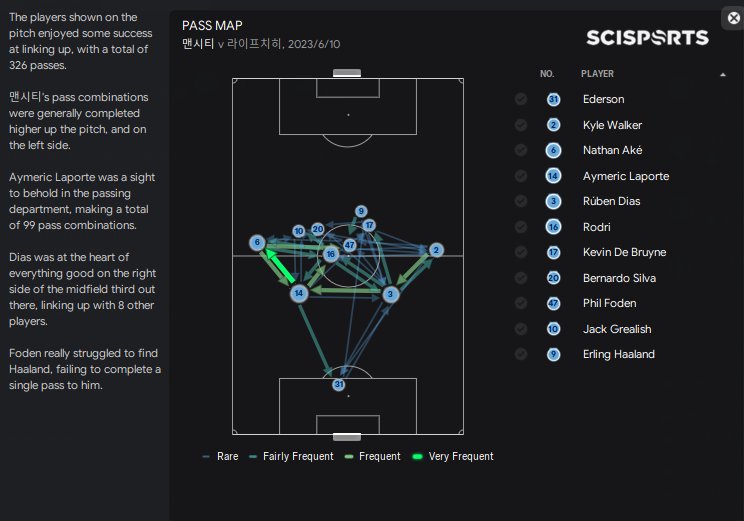Toggle the checkmark beside Kevin De Bruyne
The width and height of the screenshot is (744, 521).
pyautogui.click(x=521, y=252)
